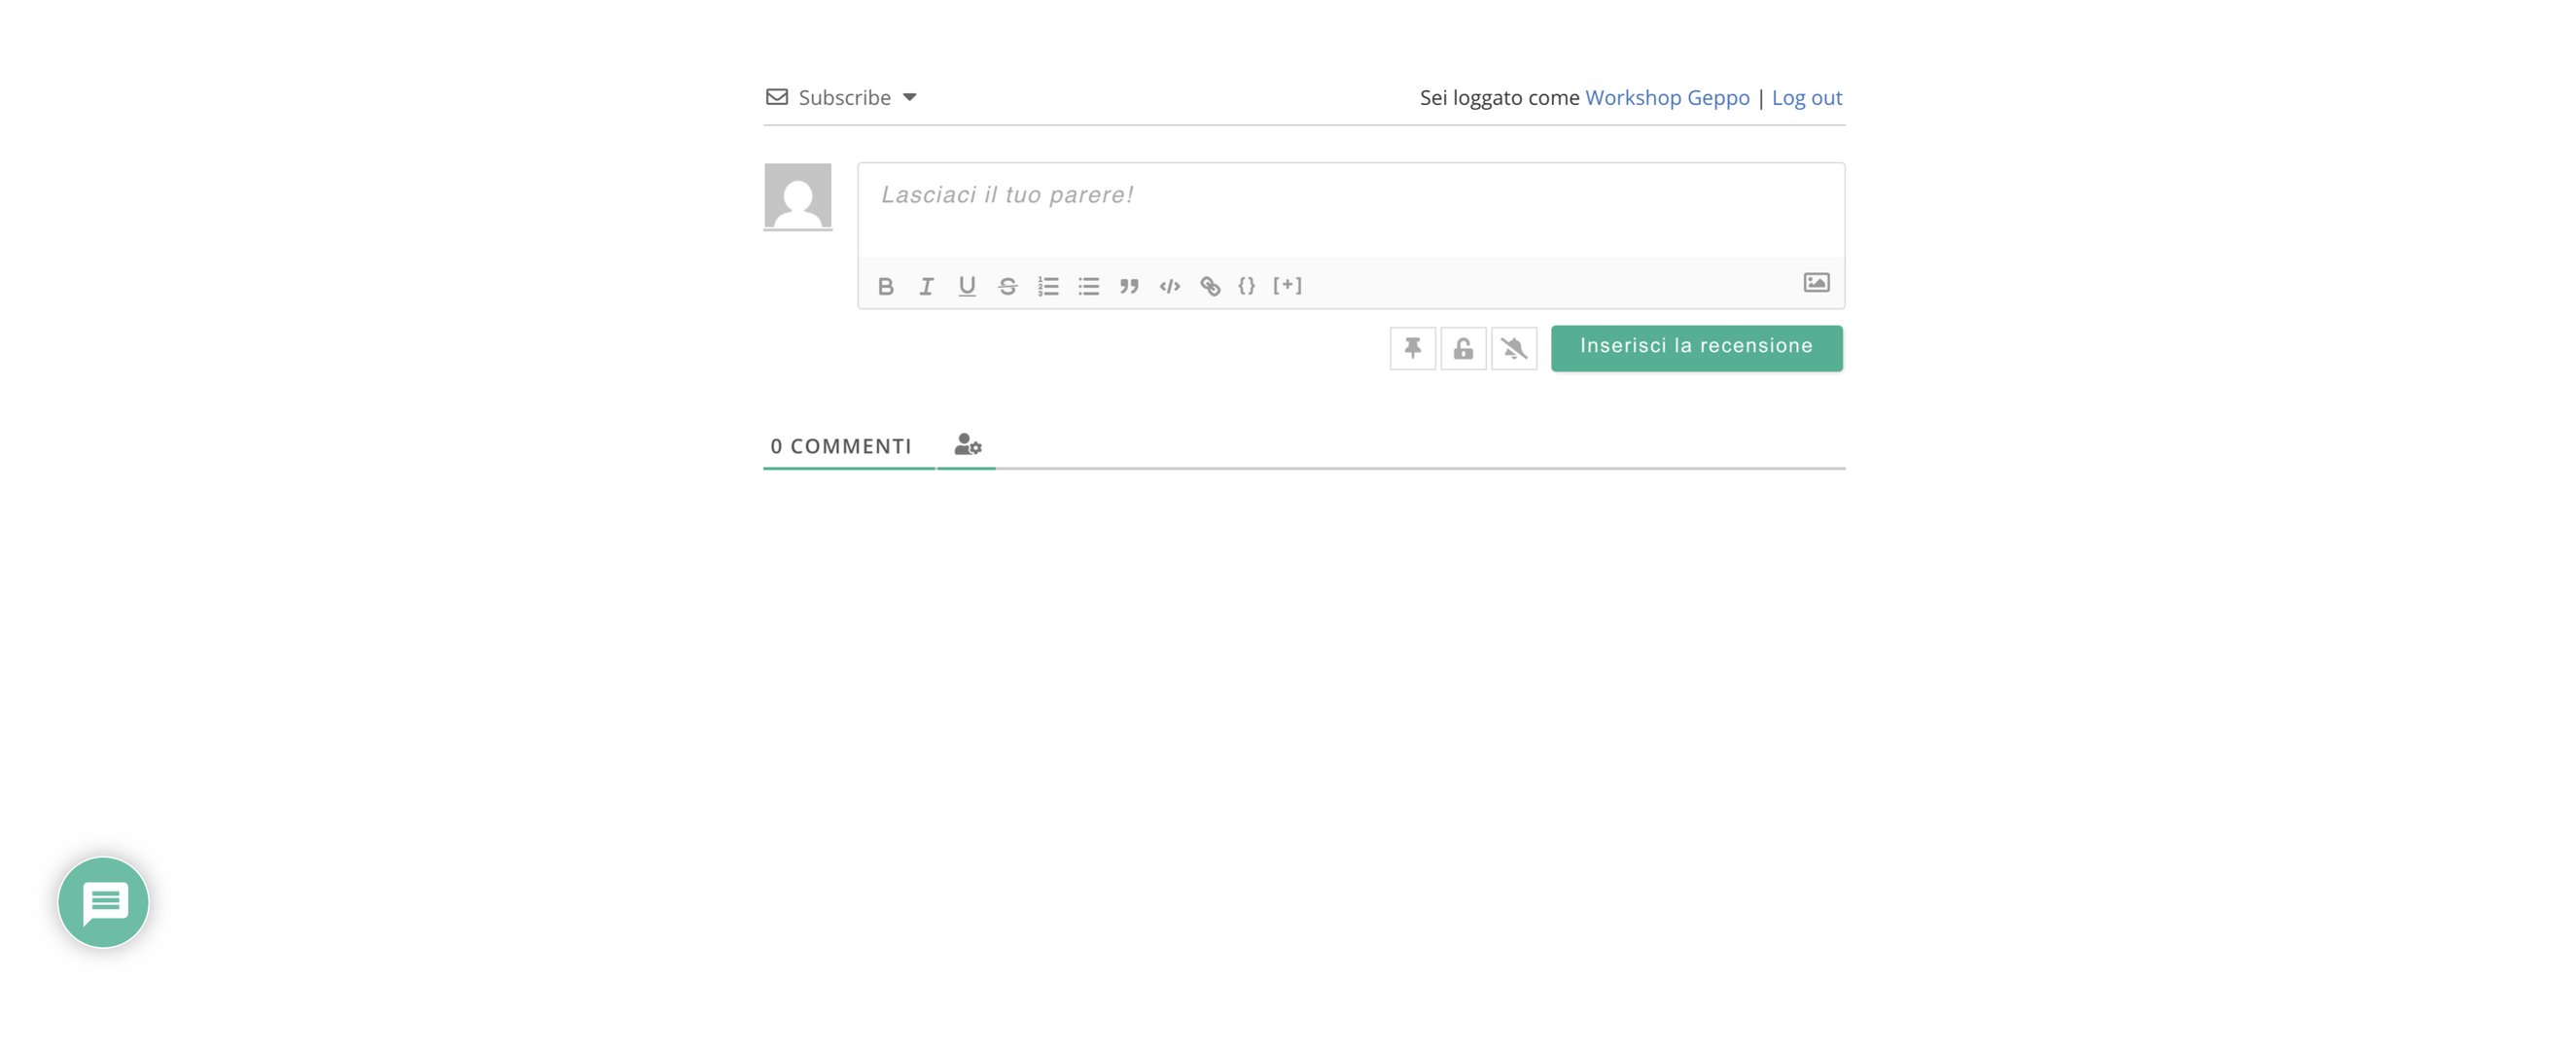This screenshot has width=2576, height=1050.
Task: Insert a code block
Action: [1170, 286]
